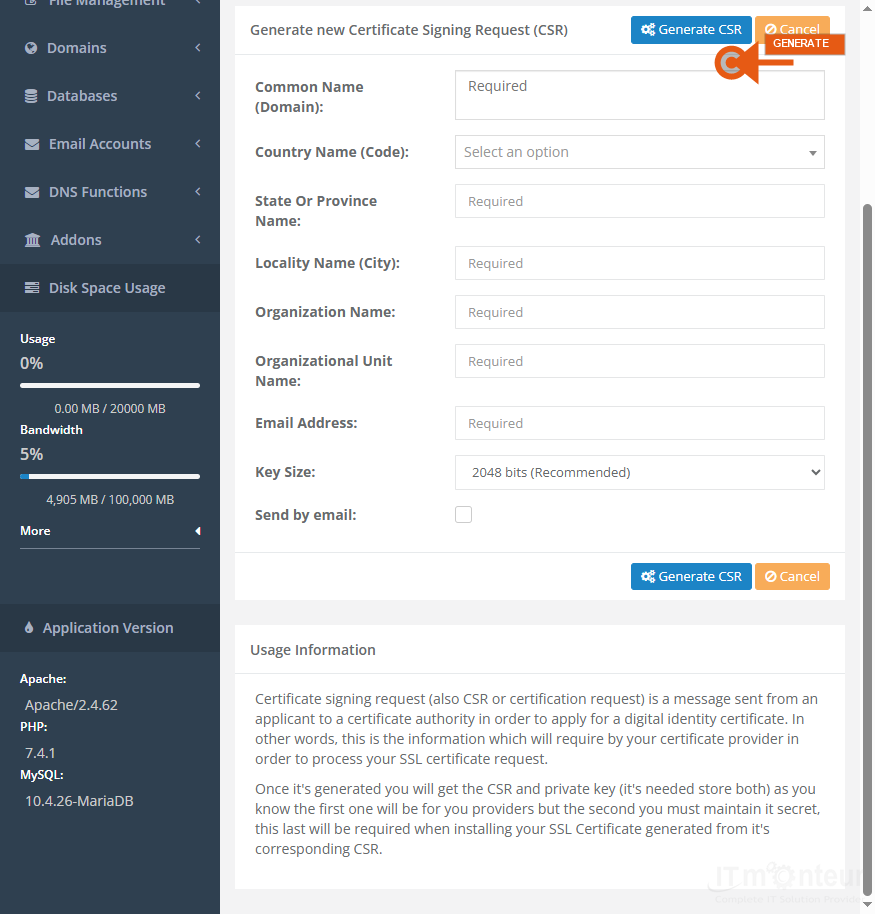Click the Application Version droplet icon
875x914 pixels.
pyautogui.click(x=29, y=628)
